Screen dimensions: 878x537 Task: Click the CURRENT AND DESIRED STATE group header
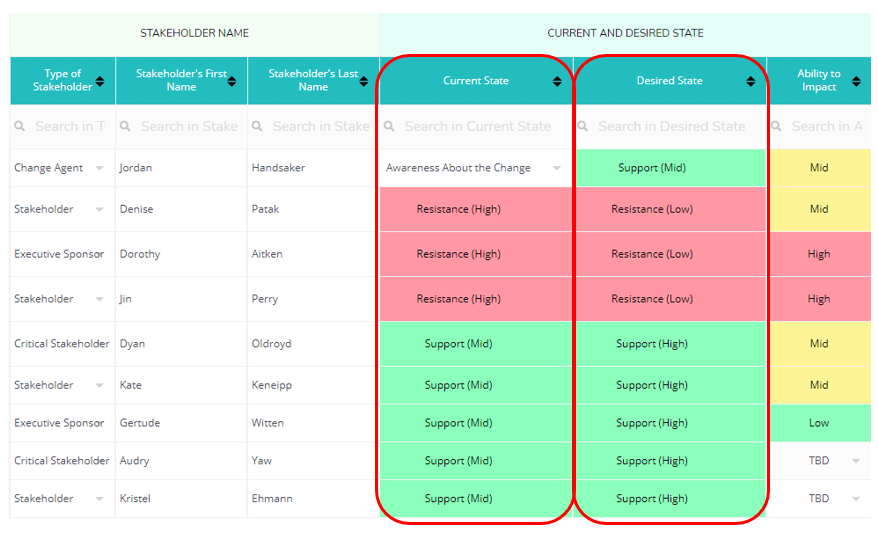(625, 33)
